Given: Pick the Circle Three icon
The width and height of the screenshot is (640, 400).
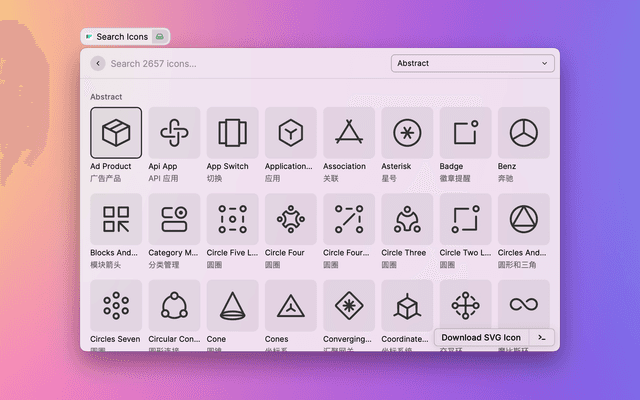Looking at the screenshot, I should pyautogui.click(x=407, y=219).
